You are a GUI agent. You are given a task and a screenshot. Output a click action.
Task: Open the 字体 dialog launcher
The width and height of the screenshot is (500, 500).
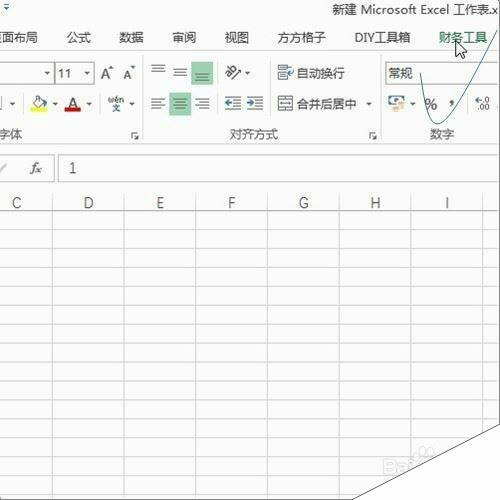tap(135, 136)
